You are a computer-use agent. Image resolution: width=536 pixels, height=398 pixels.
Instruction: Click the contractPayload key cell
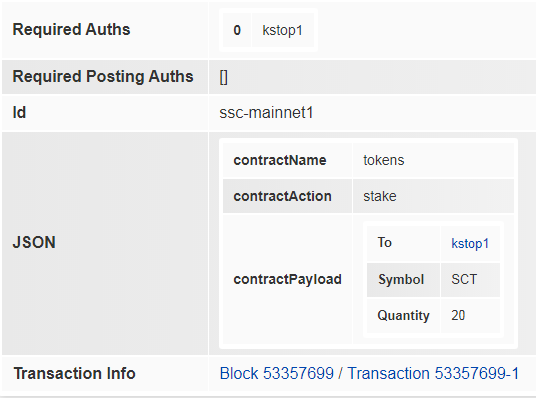tap(287, 279)
